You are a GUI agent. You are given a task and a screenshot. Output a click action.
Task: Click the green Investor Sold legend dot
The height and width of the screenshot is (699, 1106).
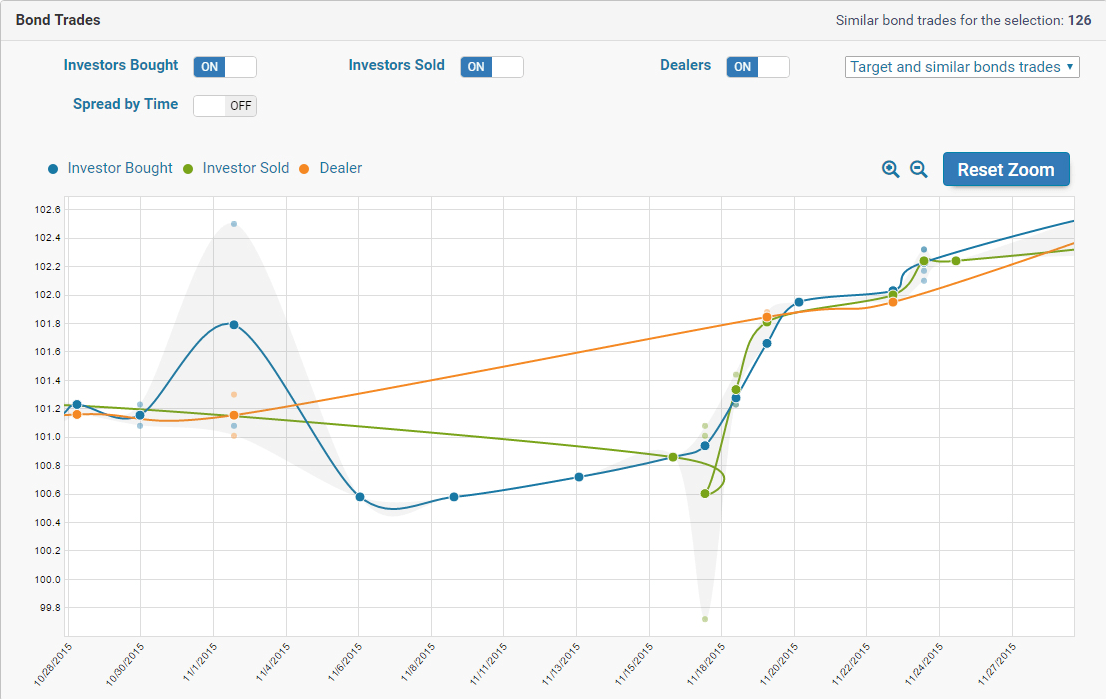(x=188, y=169)
